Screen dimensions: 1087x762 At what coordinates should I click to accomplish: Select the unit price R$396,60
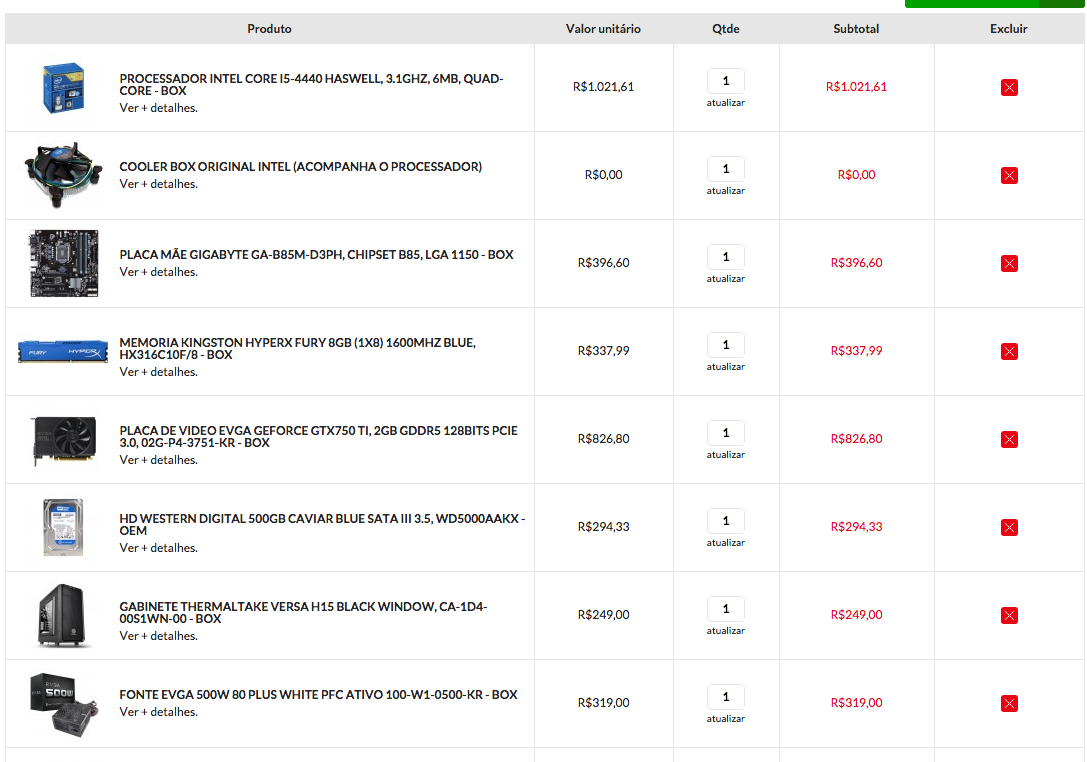604,263
